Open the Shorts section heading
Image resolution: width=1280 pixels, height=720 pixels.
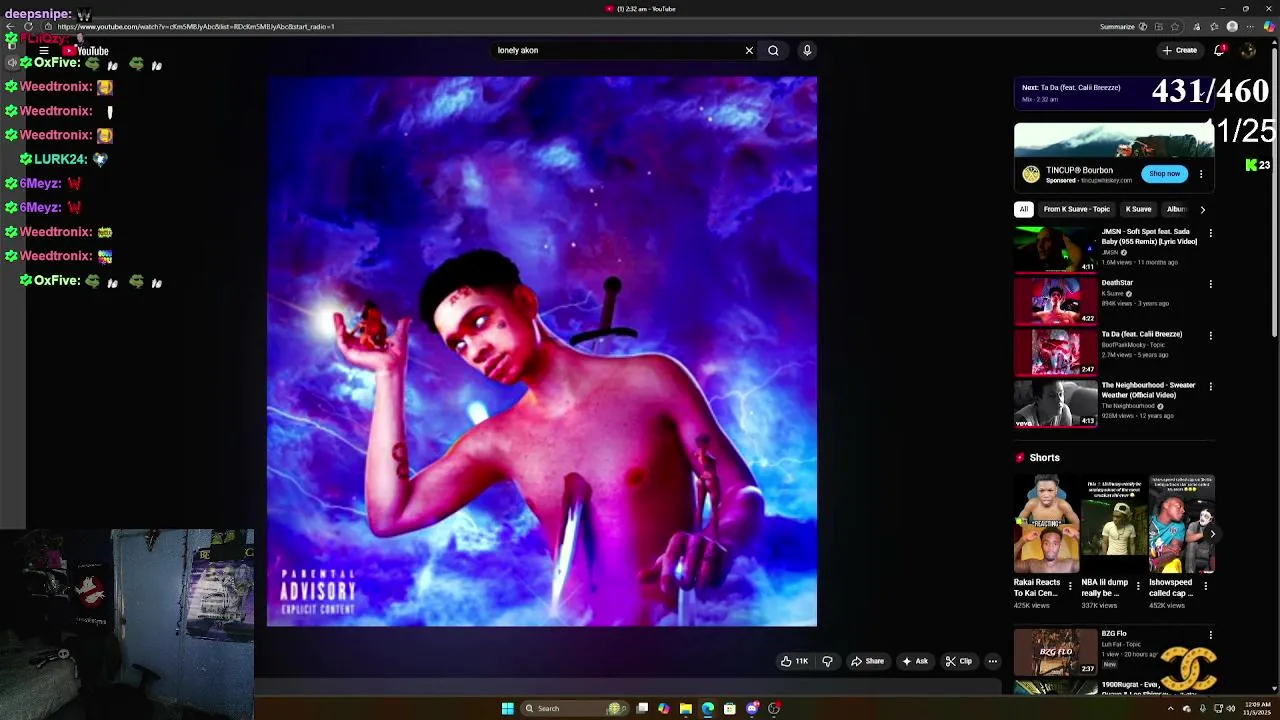pyautogui.click(x=1044, y=458)
